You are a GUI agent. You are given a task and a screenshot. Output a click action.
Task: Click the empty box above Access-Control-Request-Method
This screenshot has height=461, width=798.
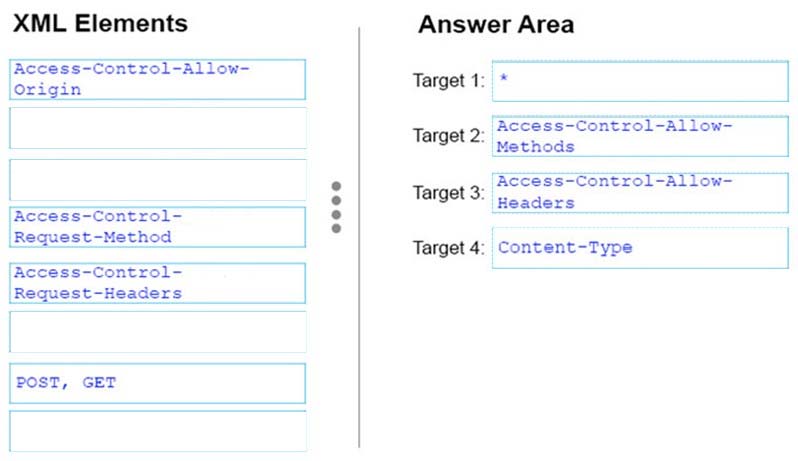click(157, 180)
